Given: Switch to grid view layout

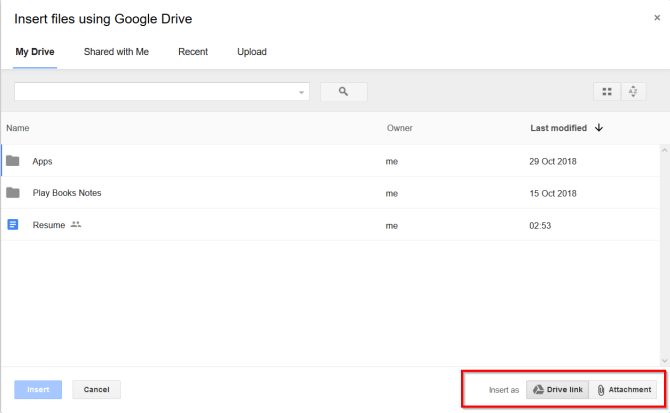Looking at the screenshot, I should tap(606, 92).
